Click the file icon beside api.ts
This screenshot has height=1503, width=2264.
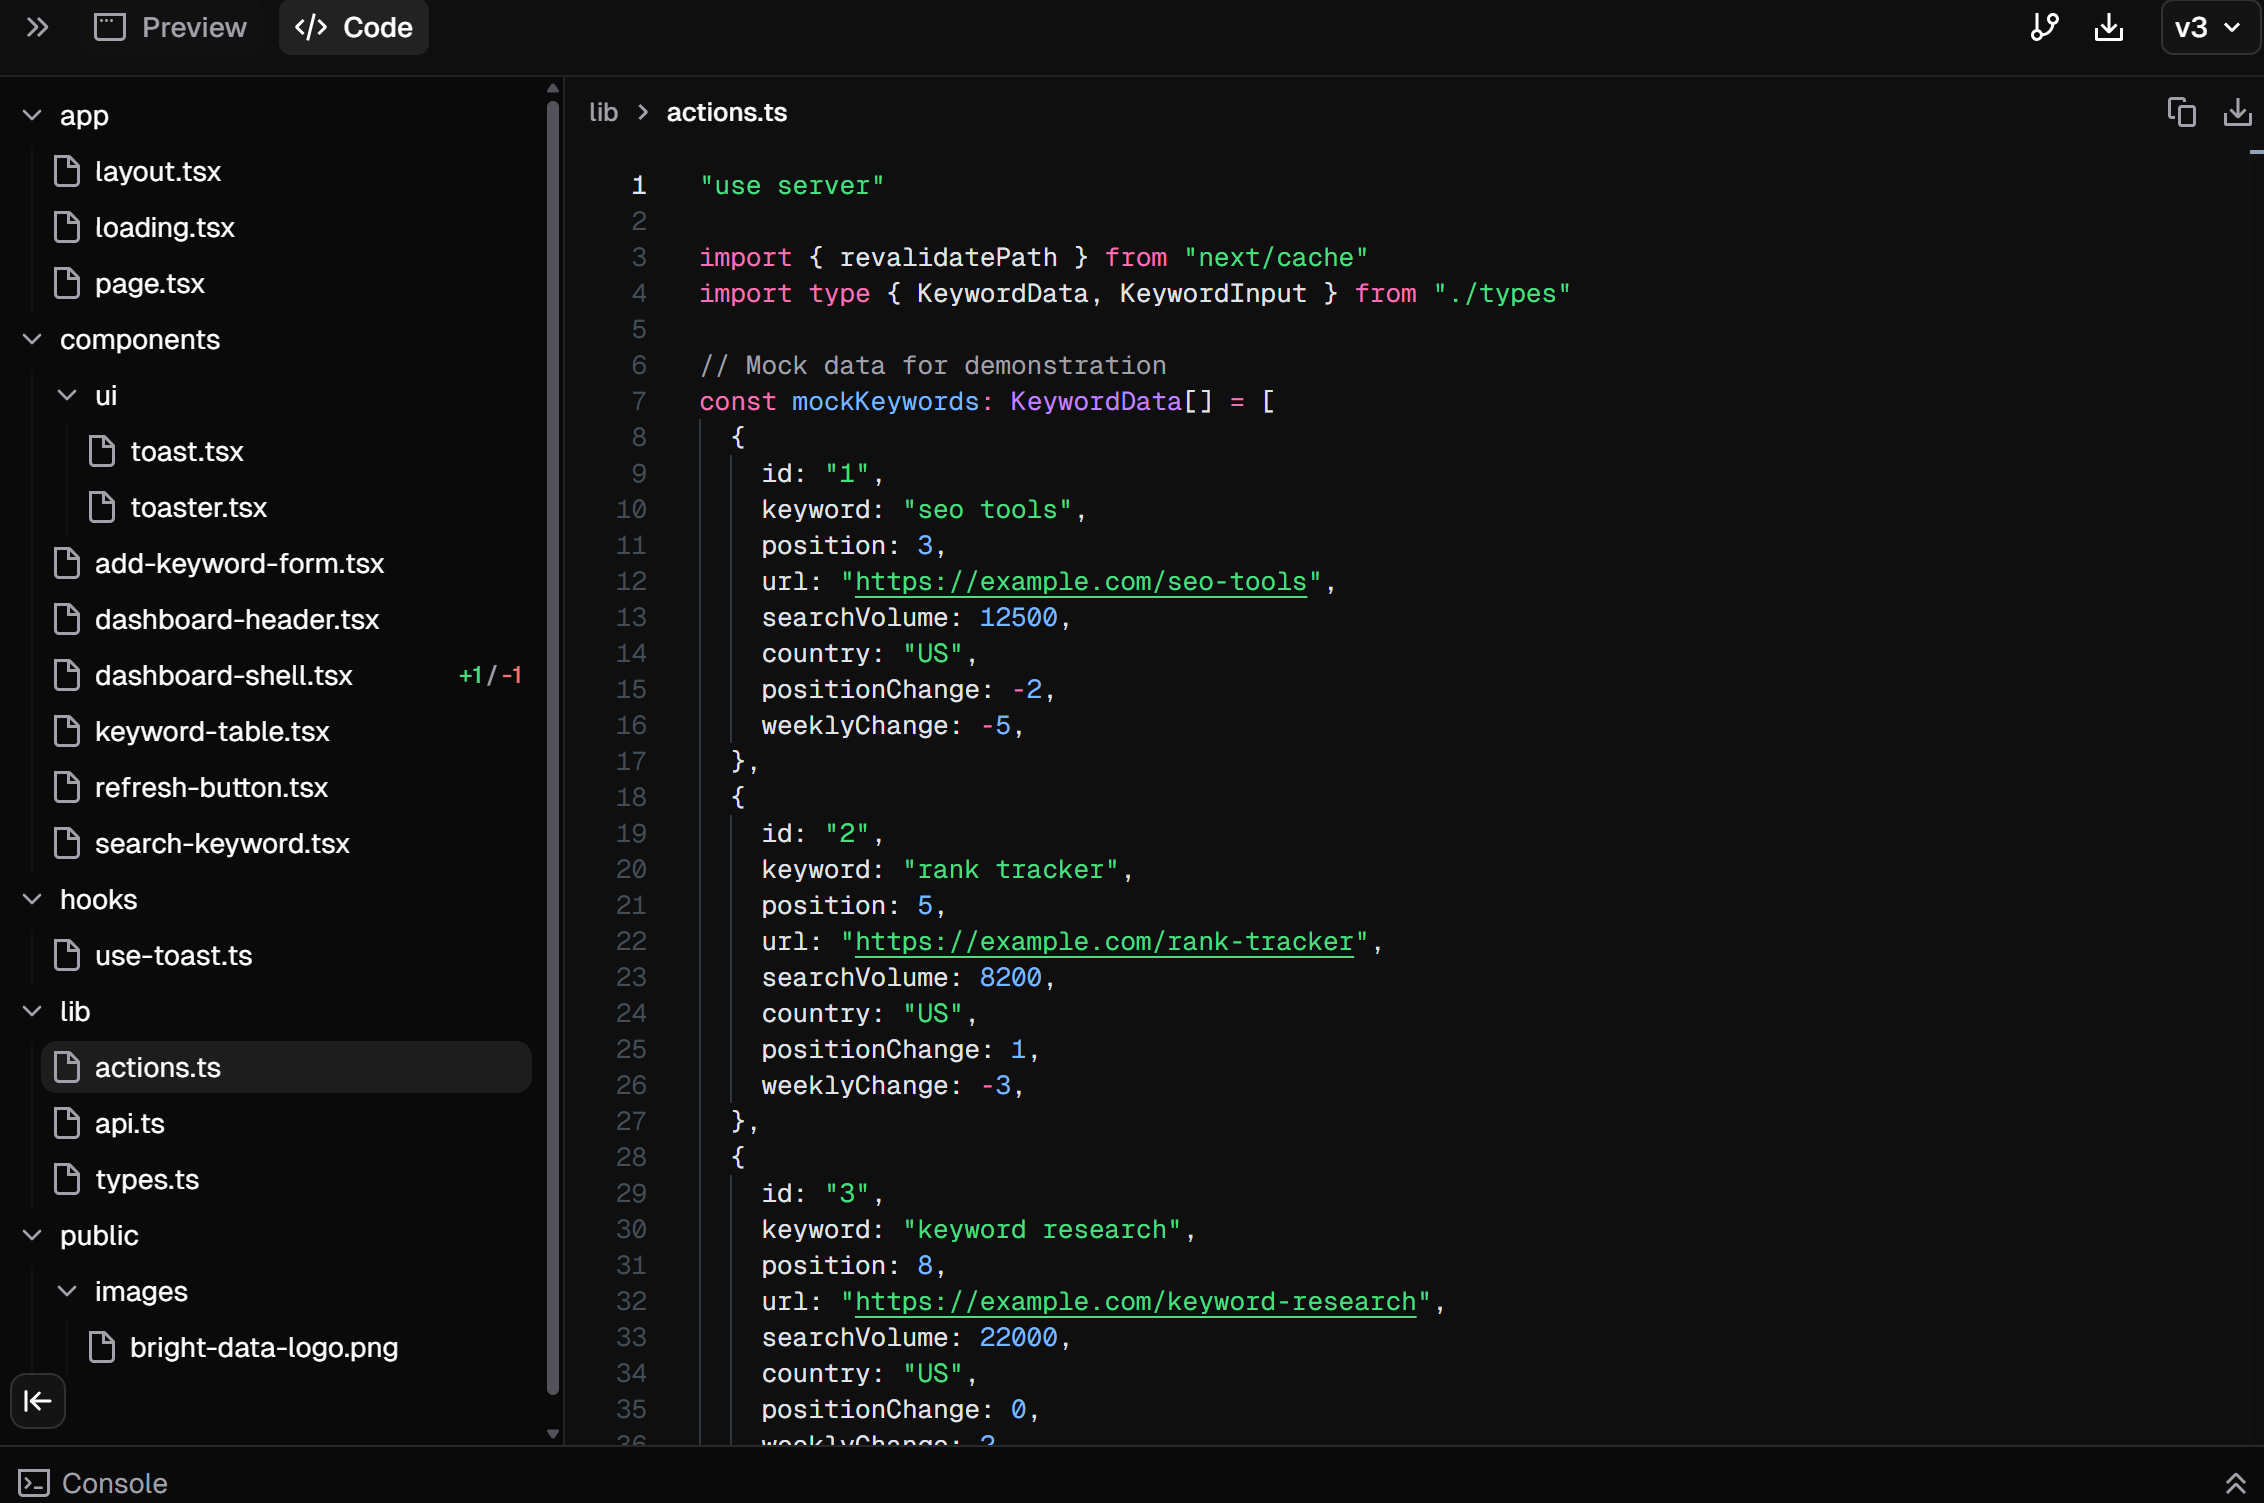[x=67, y=1123]
